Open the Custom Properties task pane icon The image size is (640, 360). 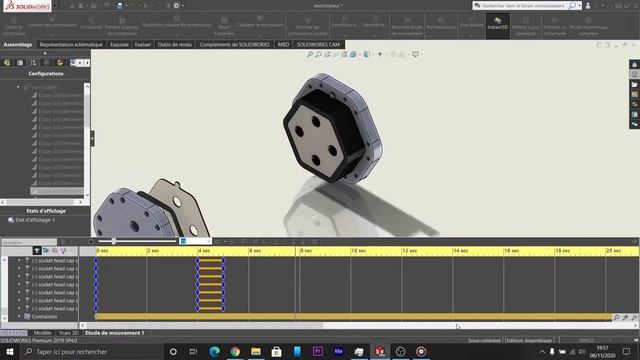634,114
